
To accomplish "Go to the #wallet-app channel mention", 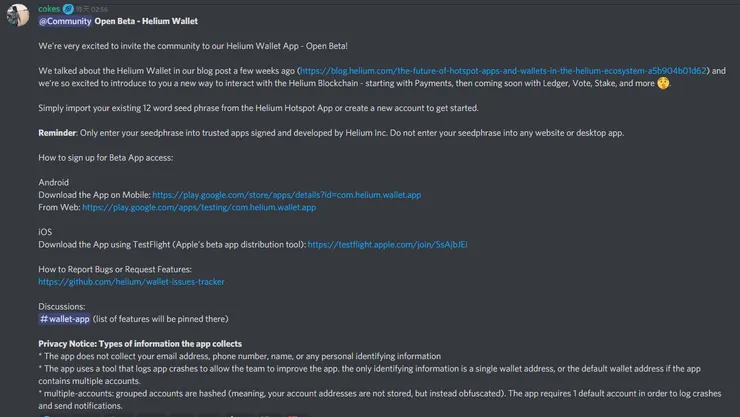I will [65, 319].
